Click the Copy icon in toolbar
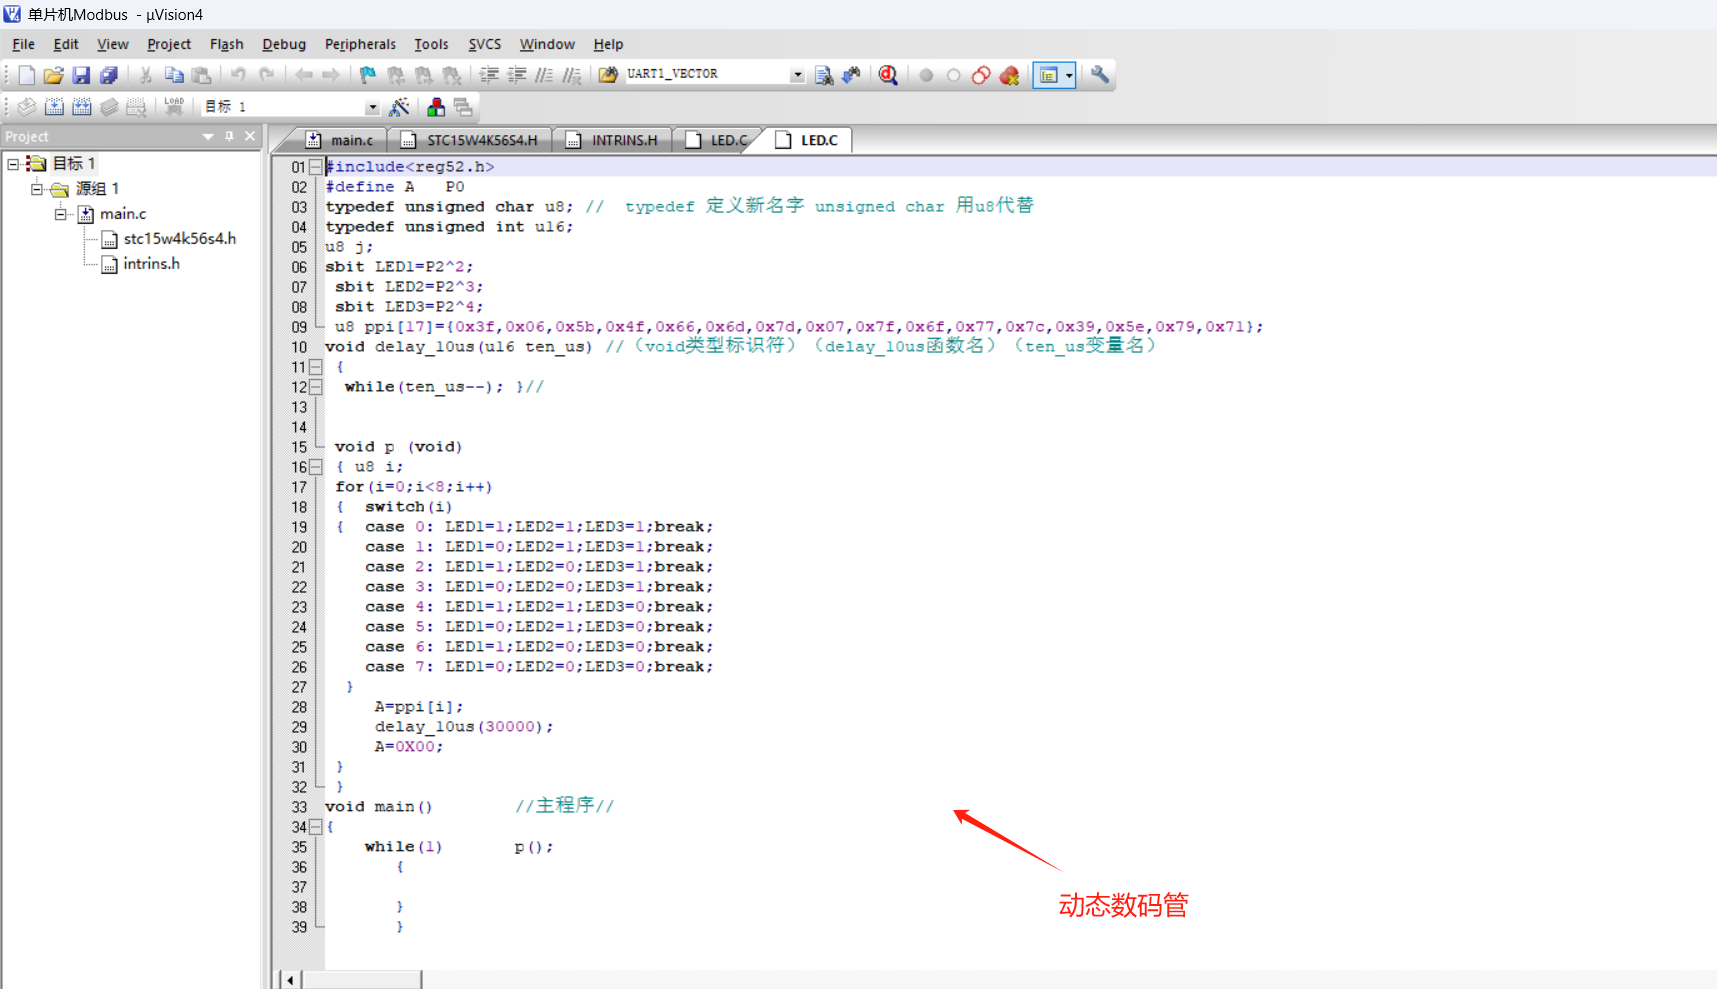The height and width of the screenshot is (989, 1717). [x=174, y=75]
